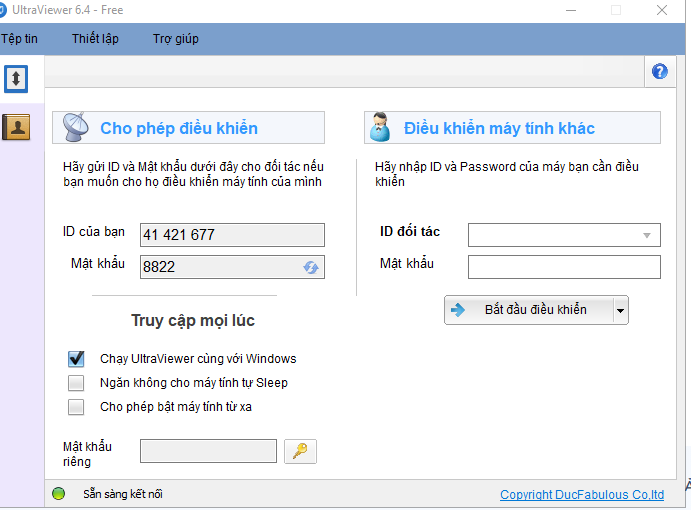
Task: Click the Sẵn sàng kết nối status text
Action: coord(123,494)
